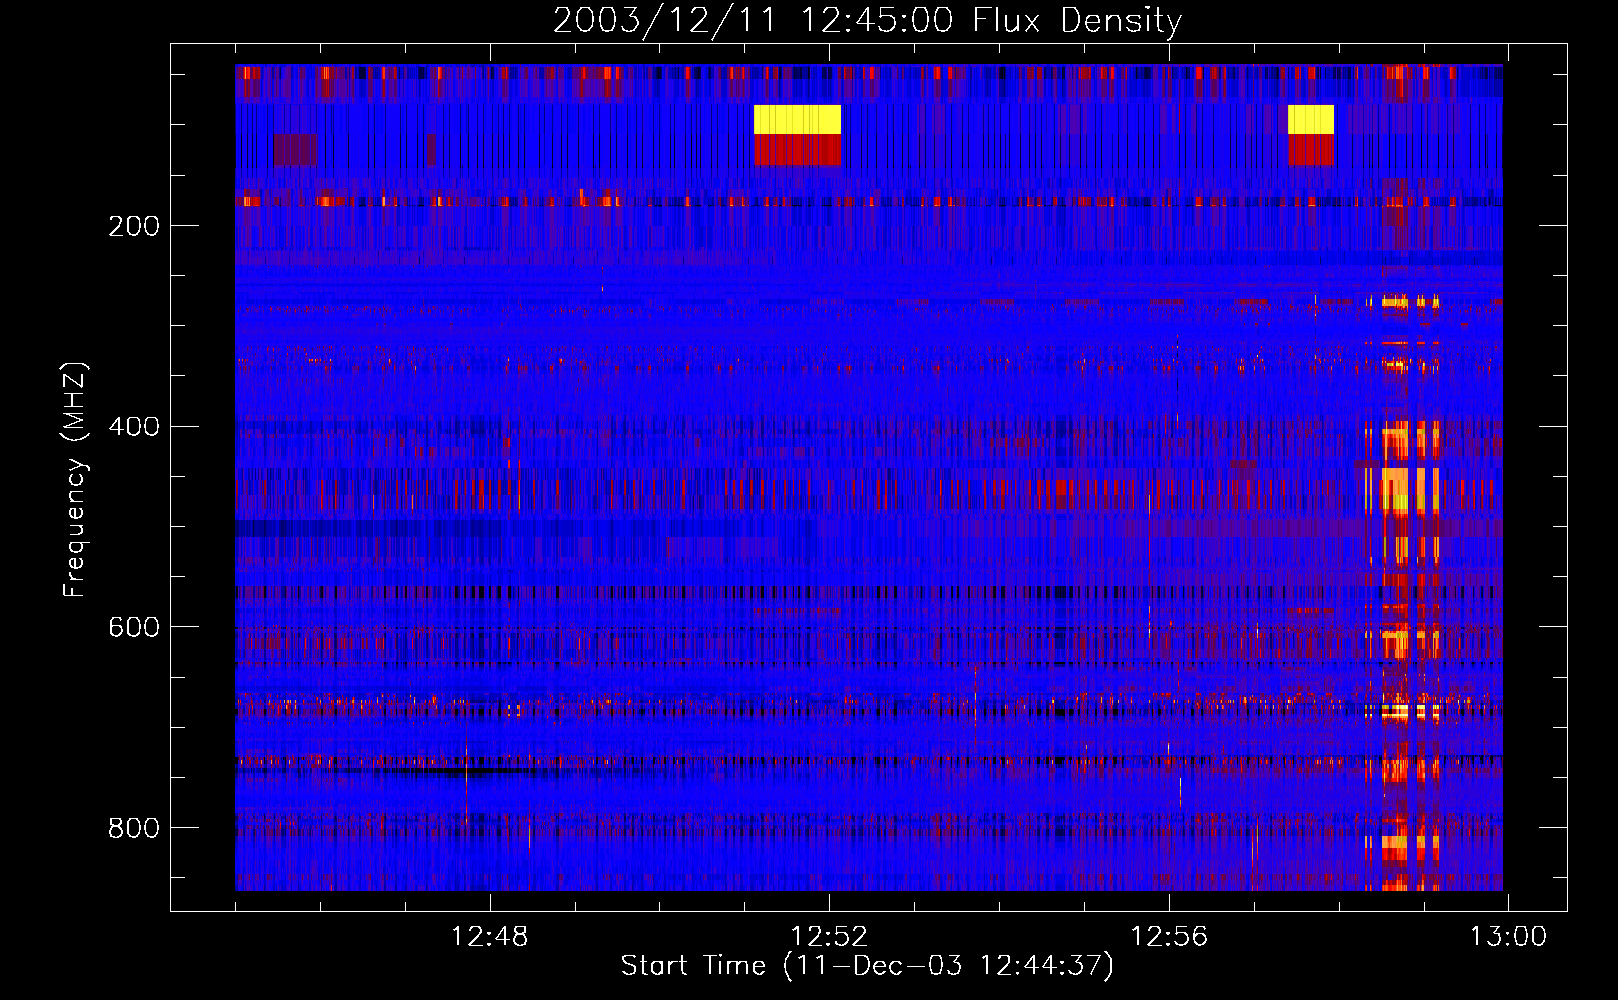This screenshot has height=1000, width=1618.
Task: Click the 200 frequency tick label
Action: pos(134,226)
